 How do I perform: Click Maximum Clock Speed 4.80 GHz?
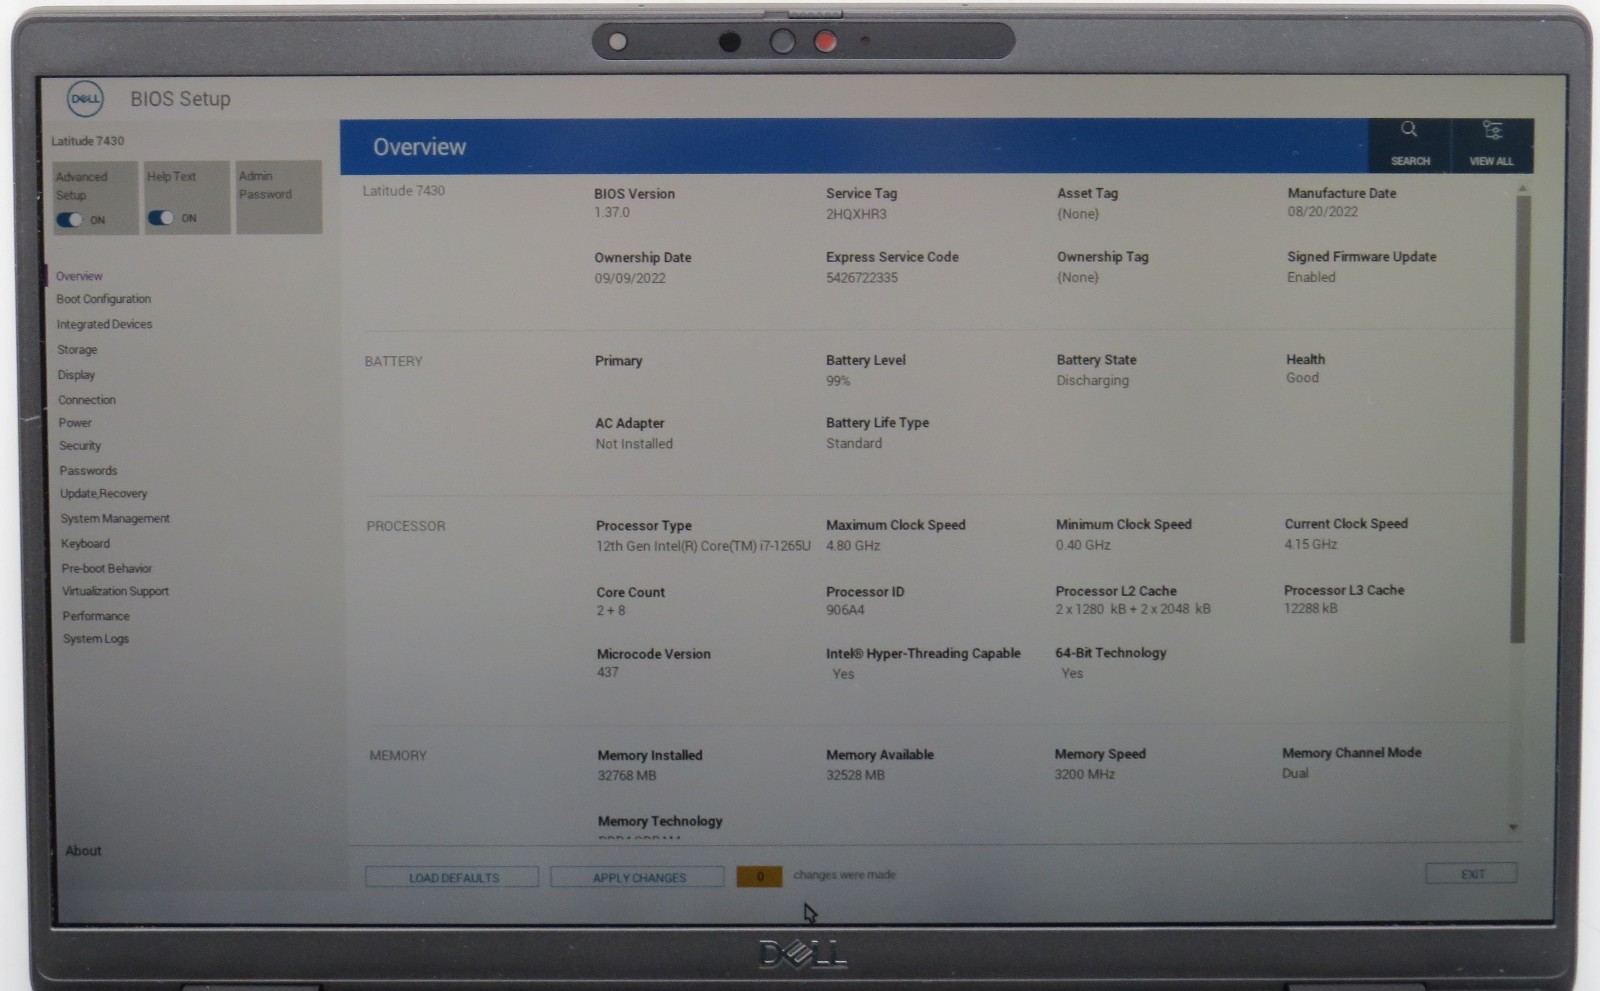coord(853,546)
